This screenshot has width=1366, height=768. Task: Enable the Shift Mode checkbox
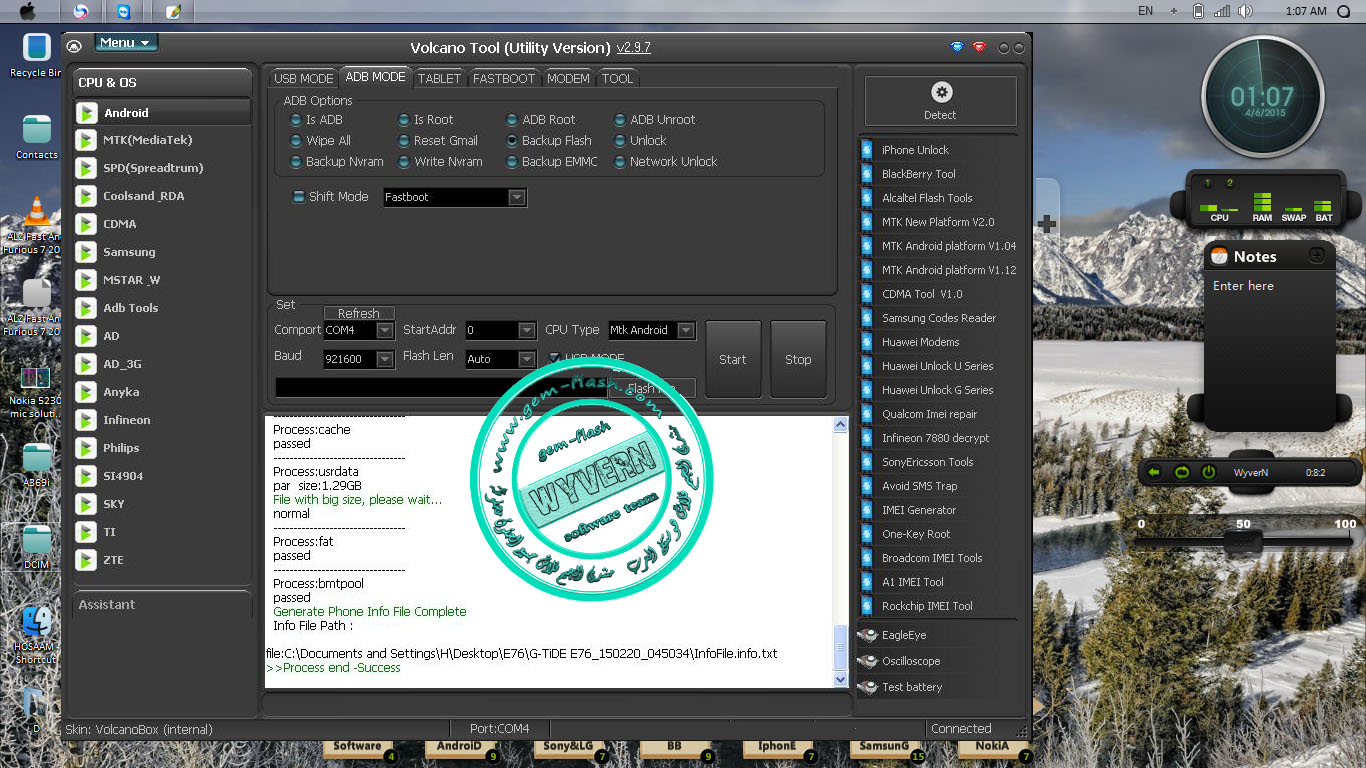(x=299, y=197)
